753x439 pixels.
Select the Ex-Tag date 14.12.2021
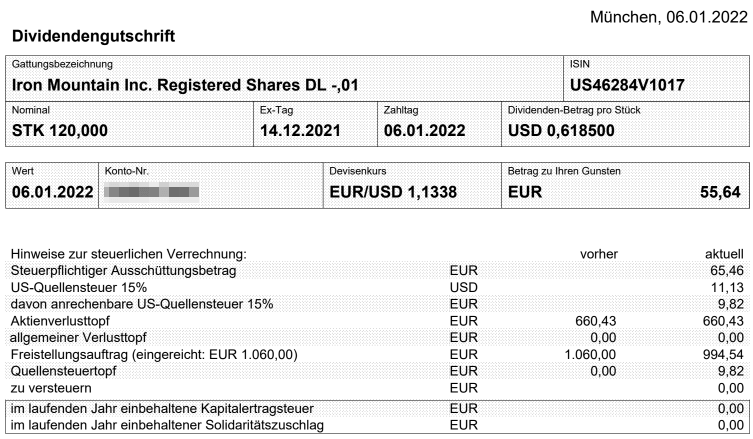click(300, 131)
